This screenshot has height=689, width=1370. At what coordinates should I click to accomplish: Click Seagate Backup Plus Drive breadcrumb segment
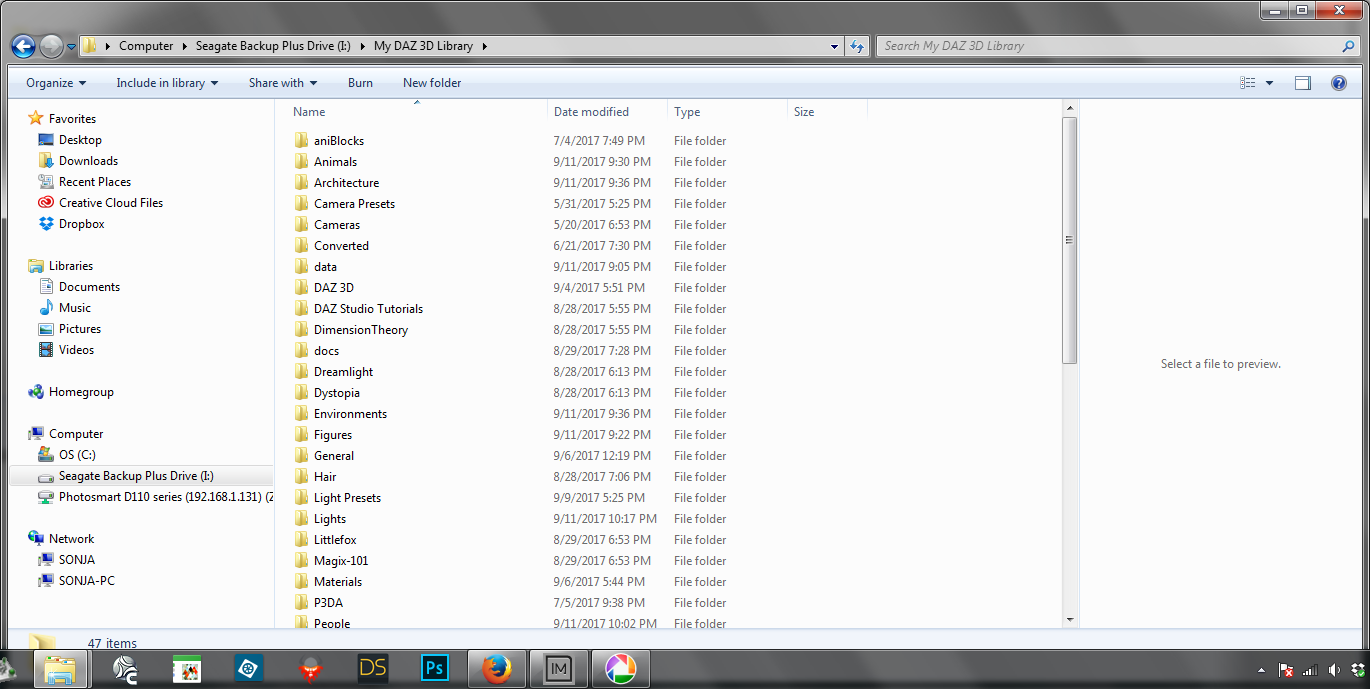pyautogui.click(x=273, y=46)
